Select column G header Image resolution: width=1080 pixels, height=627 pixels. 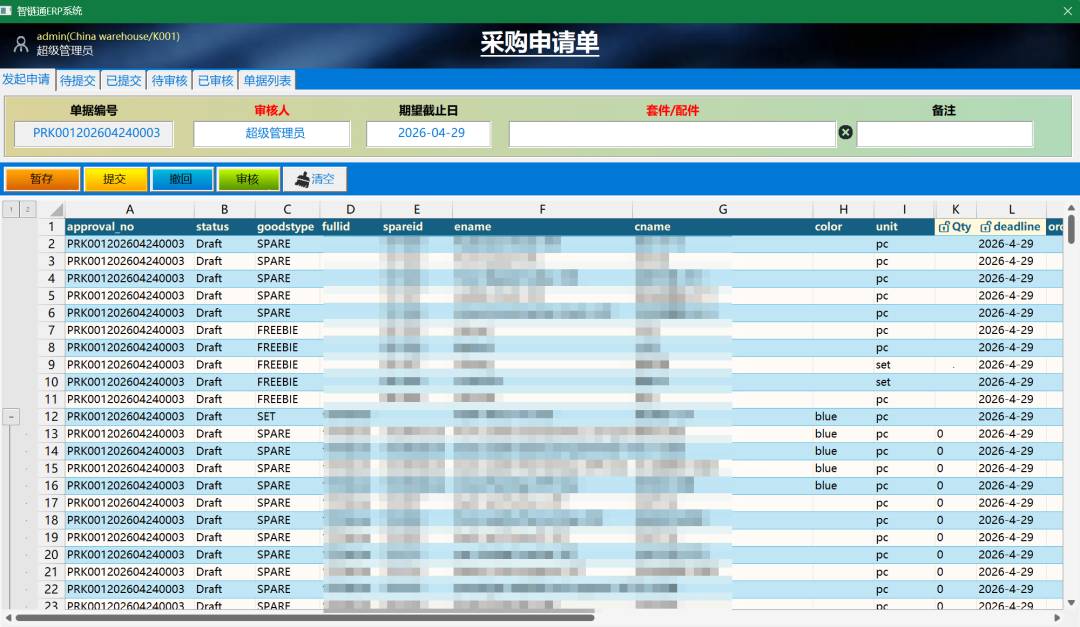tap(723, 209)
